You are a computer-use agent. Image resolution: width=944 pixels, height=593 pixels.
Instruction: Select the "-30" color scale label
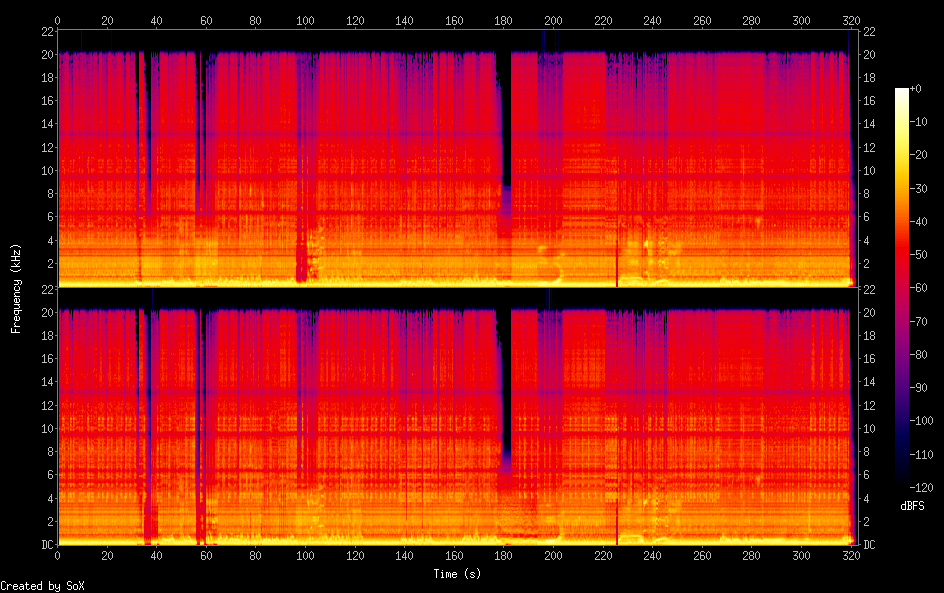point(919,188)
